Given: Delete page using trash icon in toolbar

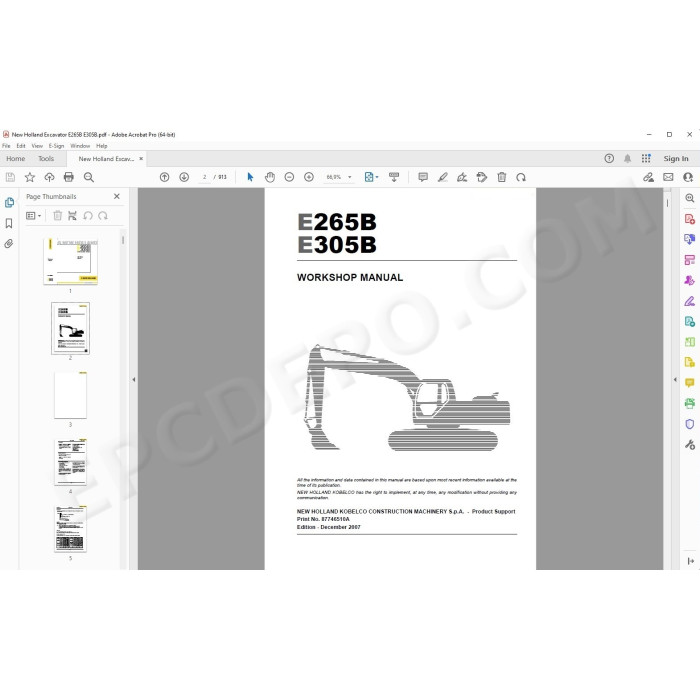Looking at the screenshot, I should [x=502, y=177].
